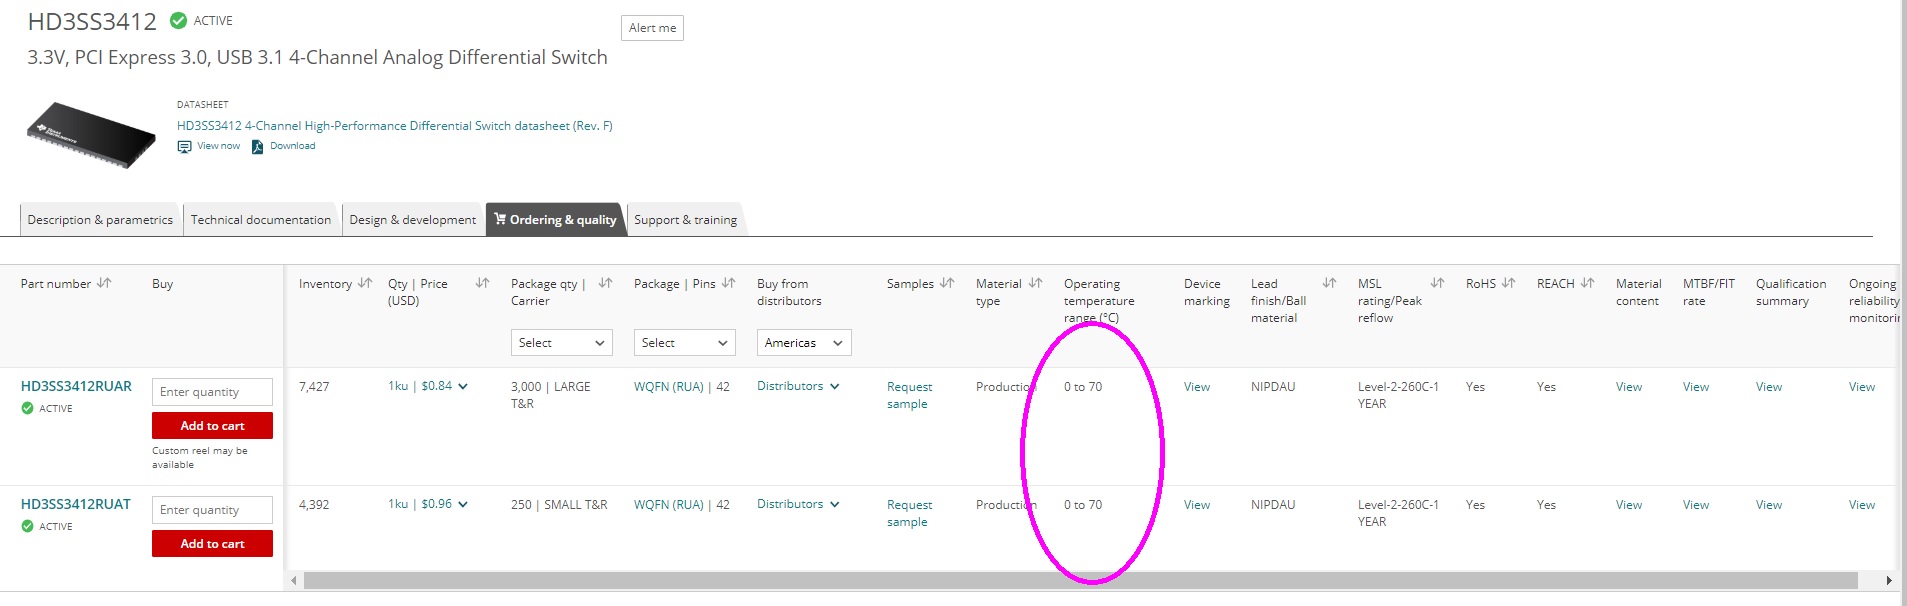Sort by Qty | Price column

coord(482,283)
